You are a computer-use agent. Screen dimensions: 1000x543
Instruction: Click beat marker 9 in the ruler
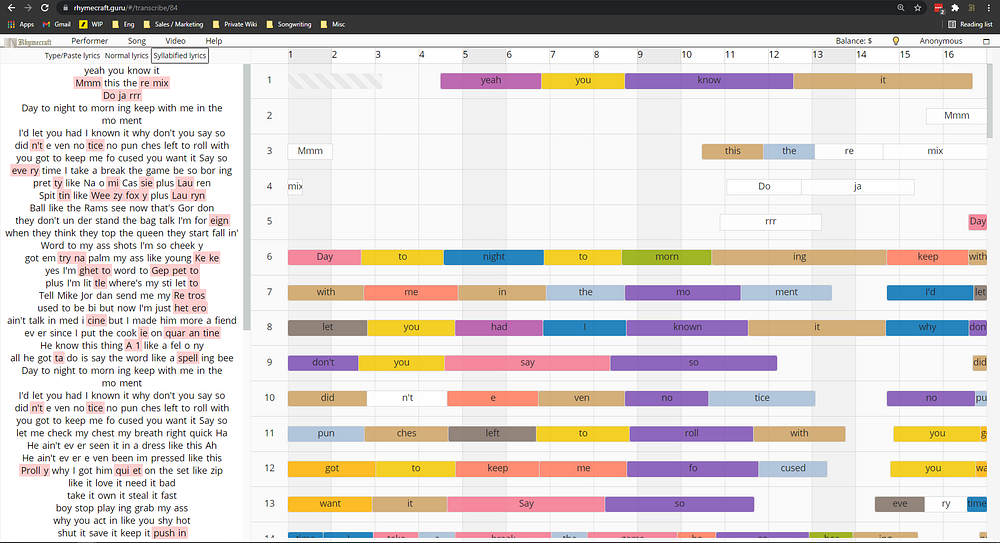click(640, 55)
